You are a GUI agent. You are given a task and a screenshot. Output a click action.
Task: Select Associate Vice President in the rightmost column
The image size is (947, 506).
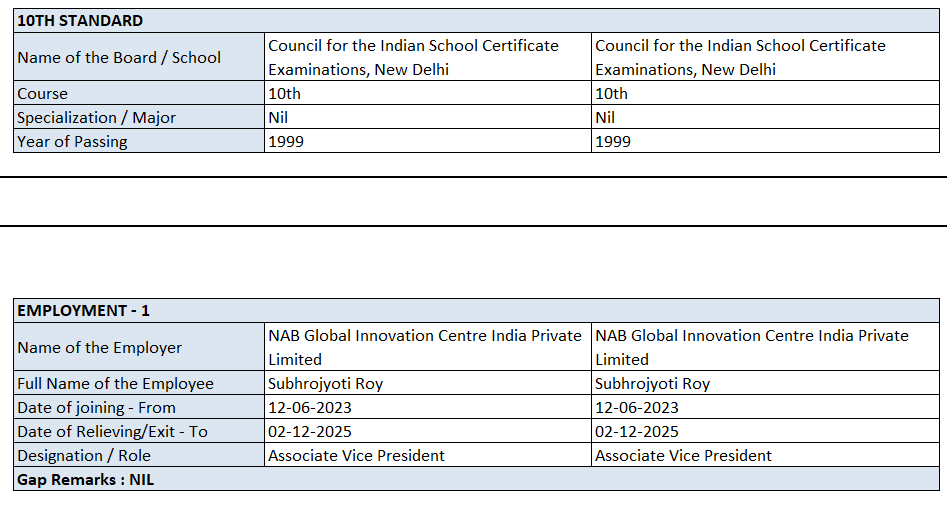point(683,456)
